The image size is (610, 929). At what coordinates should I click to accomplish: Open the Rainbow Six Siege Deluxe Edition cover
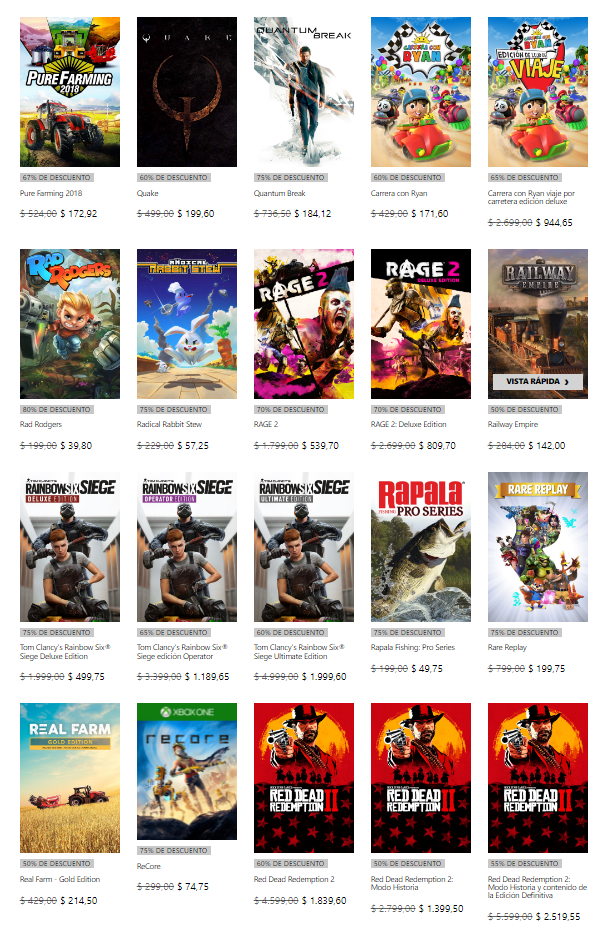point(70,547)
